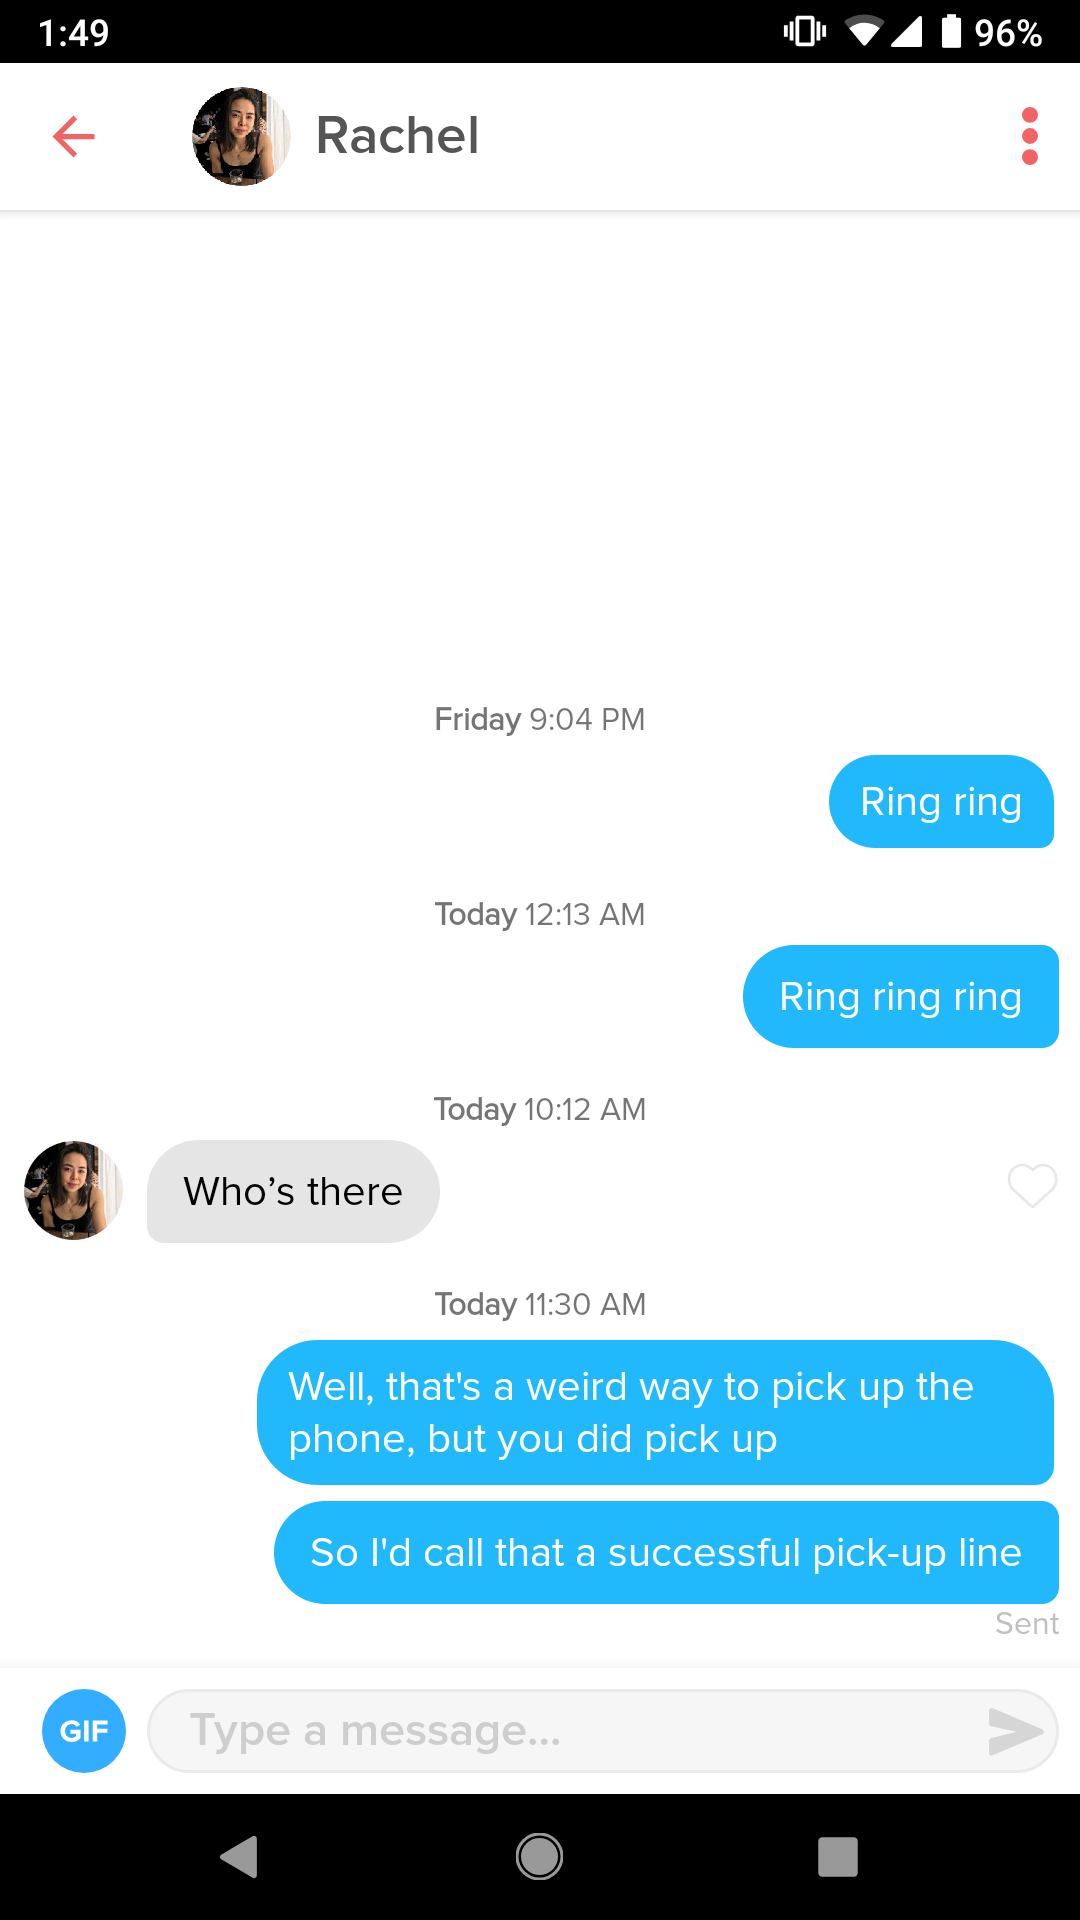The width and height of the screenshot is (1080, 1920).
Task: Tap the "weird way to pick up" message
Action: click(x=655, y=1412)
